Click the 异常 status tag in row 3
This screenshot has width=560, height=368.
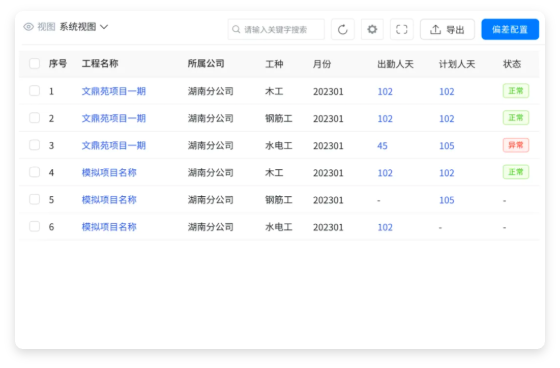[x=516, y=145]
